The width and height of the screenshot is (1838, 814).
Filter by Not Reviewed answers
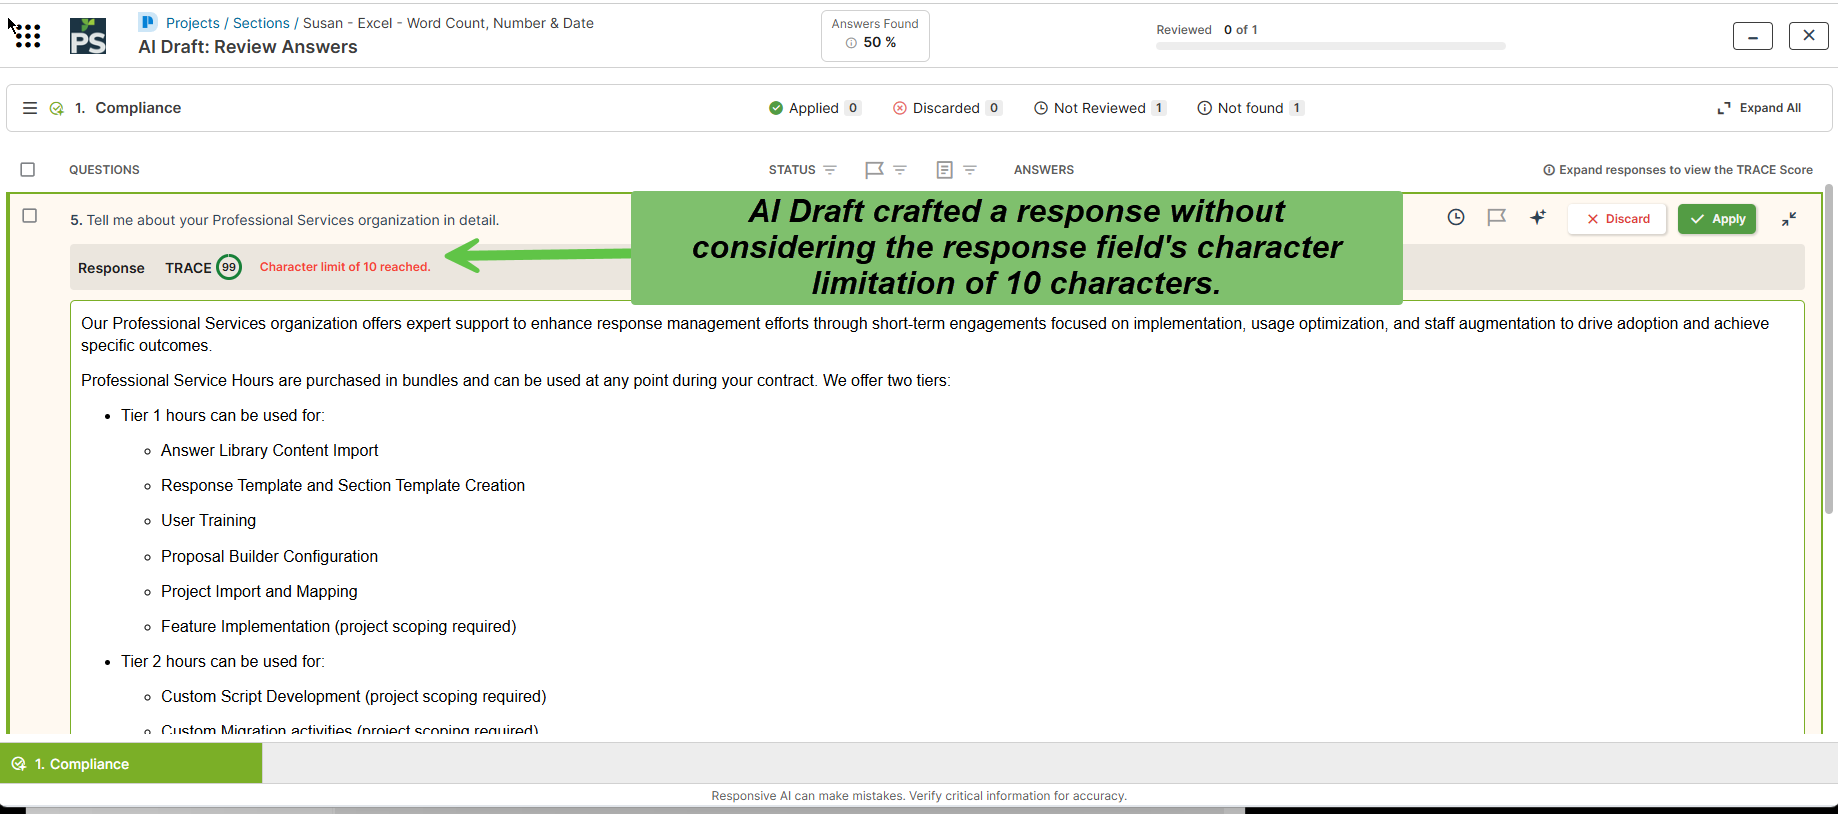1100,108
